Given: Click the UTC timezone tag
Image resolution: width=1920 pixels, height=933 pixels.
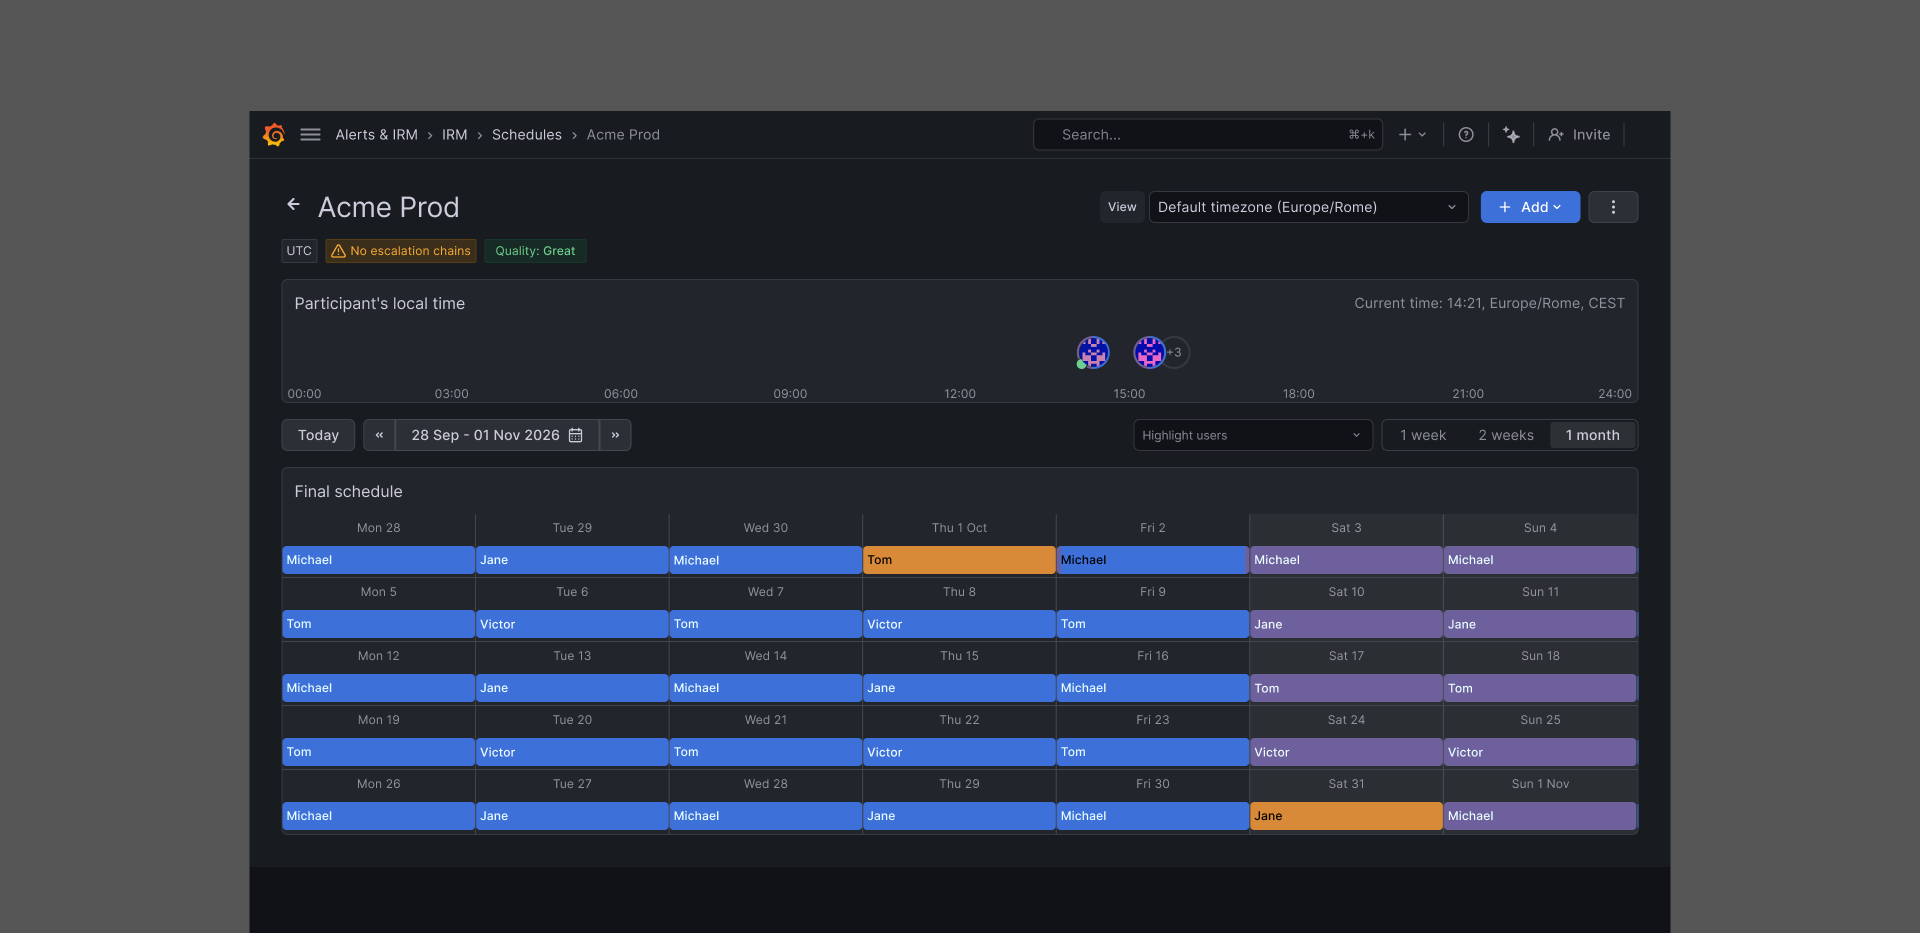Looking at the screenshot, I should 299,251.
